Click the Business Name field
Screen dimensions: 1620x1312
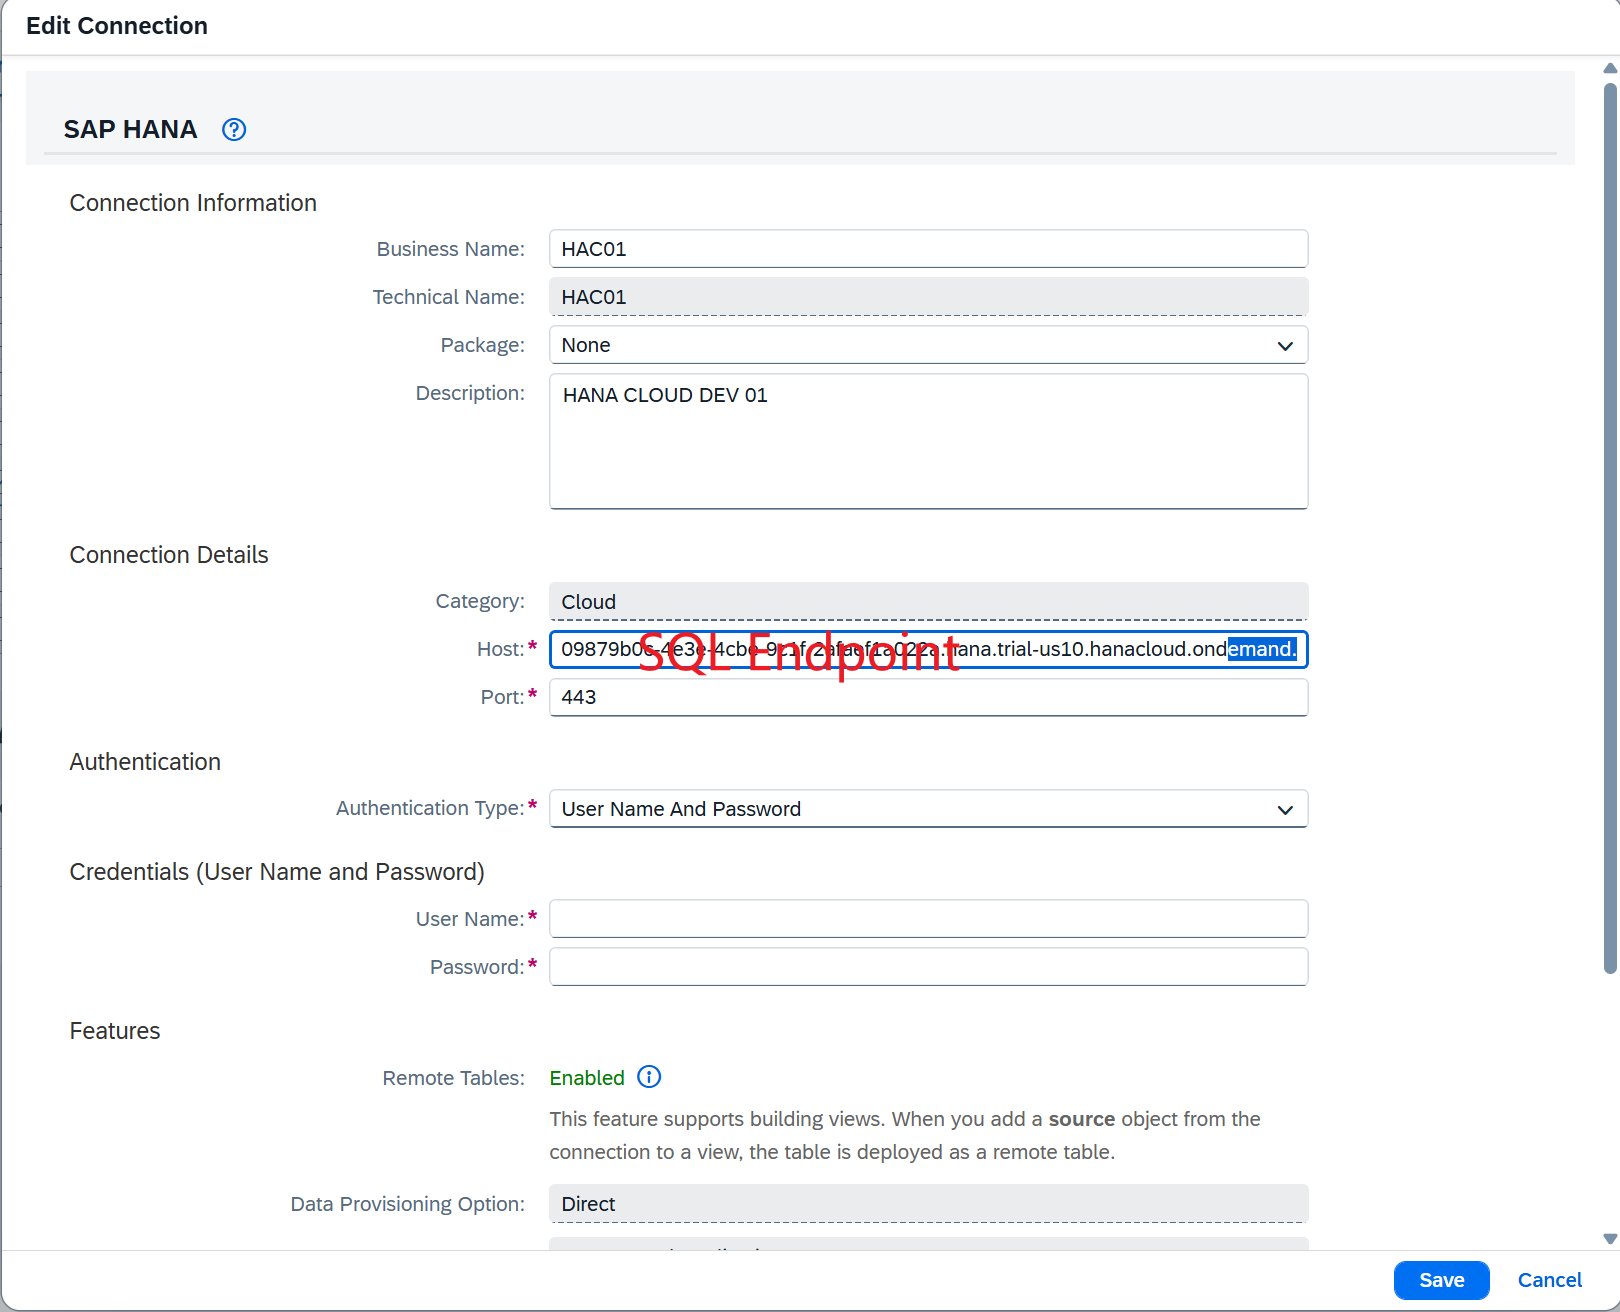coord(928,249)
